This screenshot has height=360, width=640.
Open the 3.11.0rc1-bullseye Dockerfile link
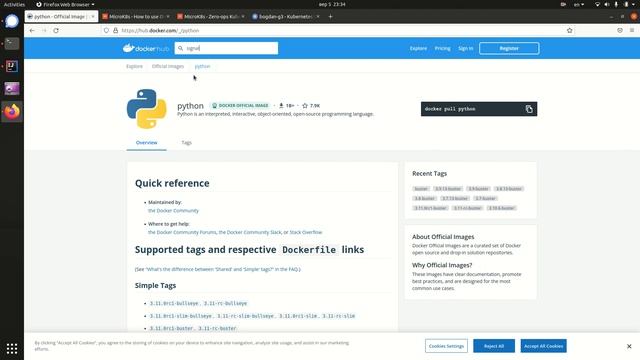click(174, 303)
